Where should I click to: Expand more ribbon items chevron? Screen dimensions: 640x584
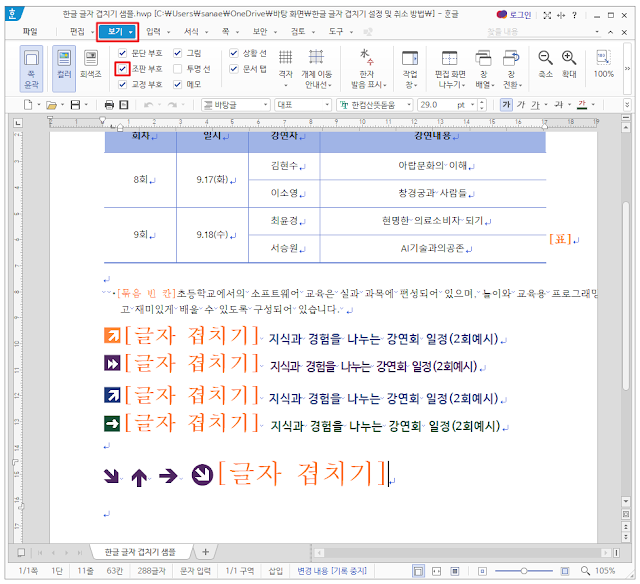coord(627,69)
